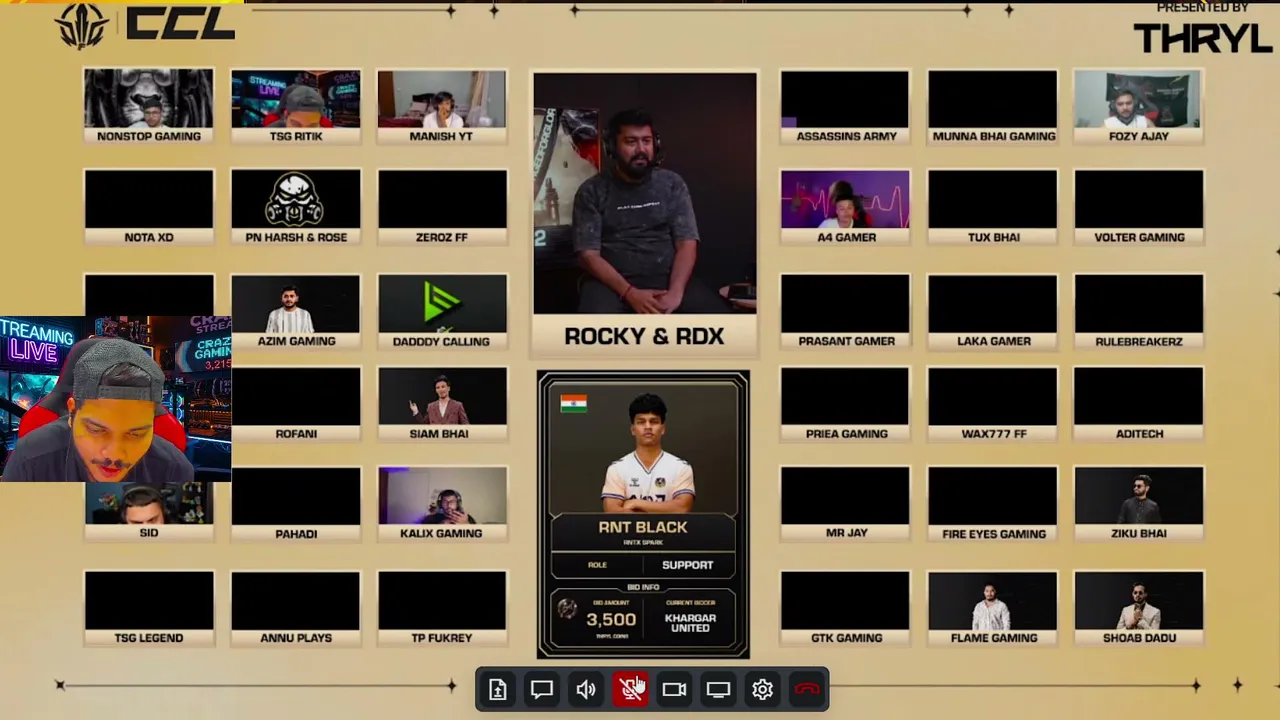
Task: Select the PN Harsh & Rose tile
Action: point(296,207)
